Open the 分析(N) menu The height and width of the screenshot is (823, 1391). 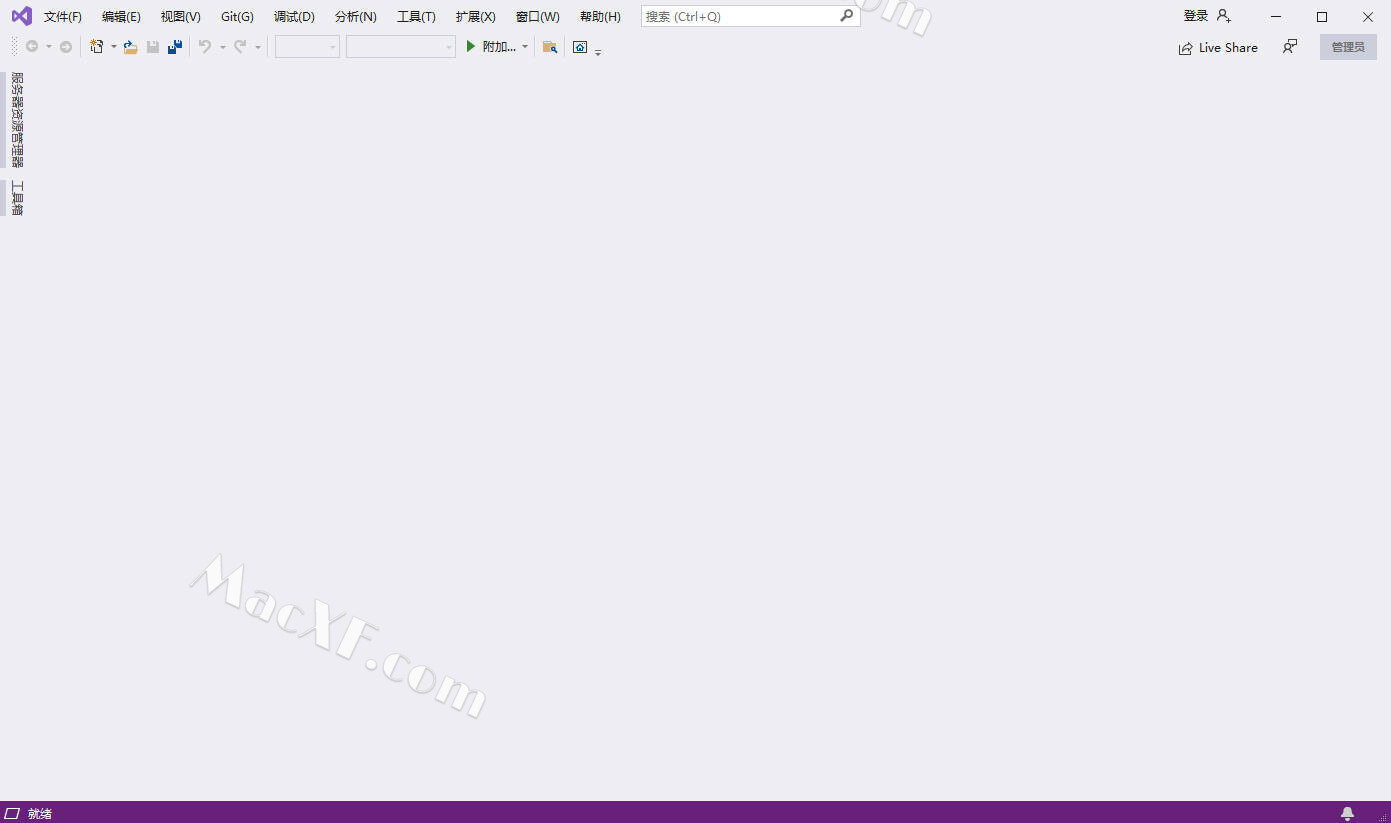(x=355, y=17)
